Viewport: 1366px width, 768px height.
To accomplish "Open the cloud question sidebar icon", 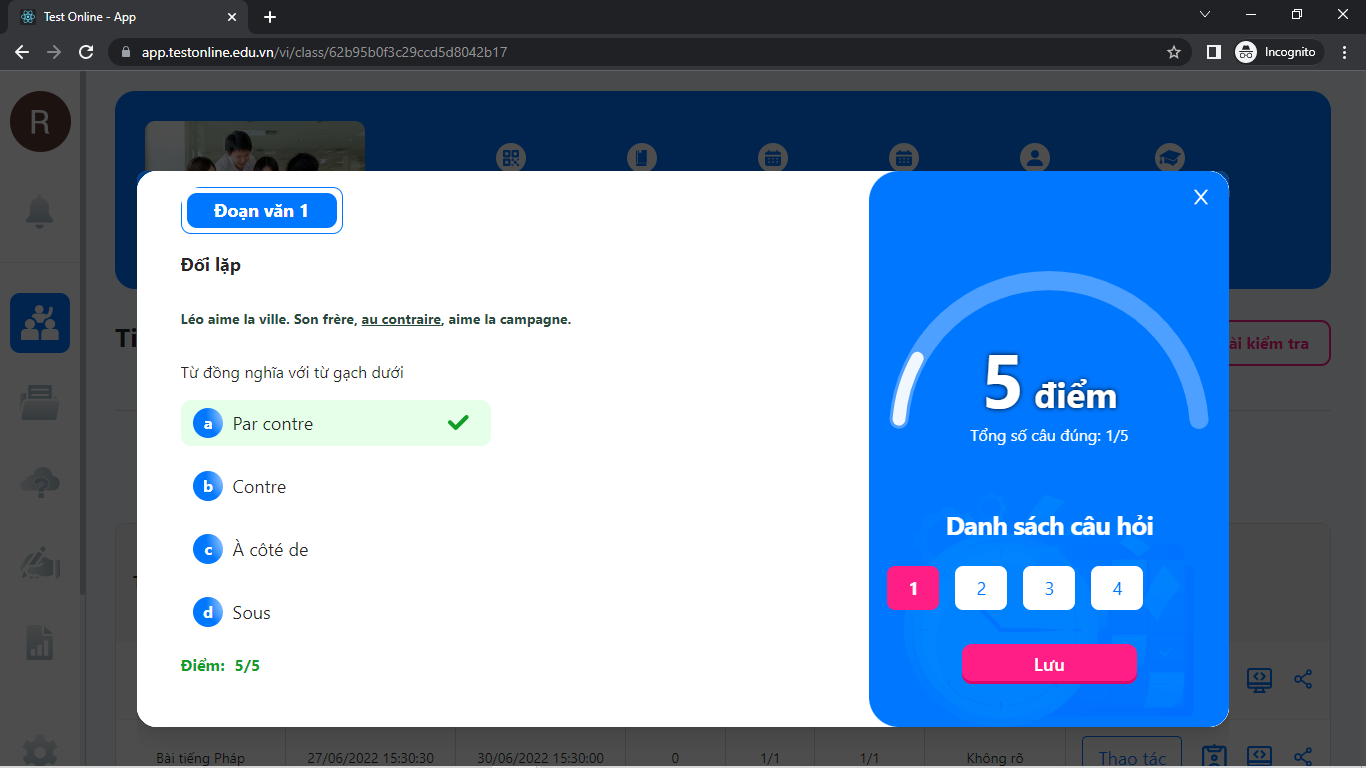I will click(40, 484).
